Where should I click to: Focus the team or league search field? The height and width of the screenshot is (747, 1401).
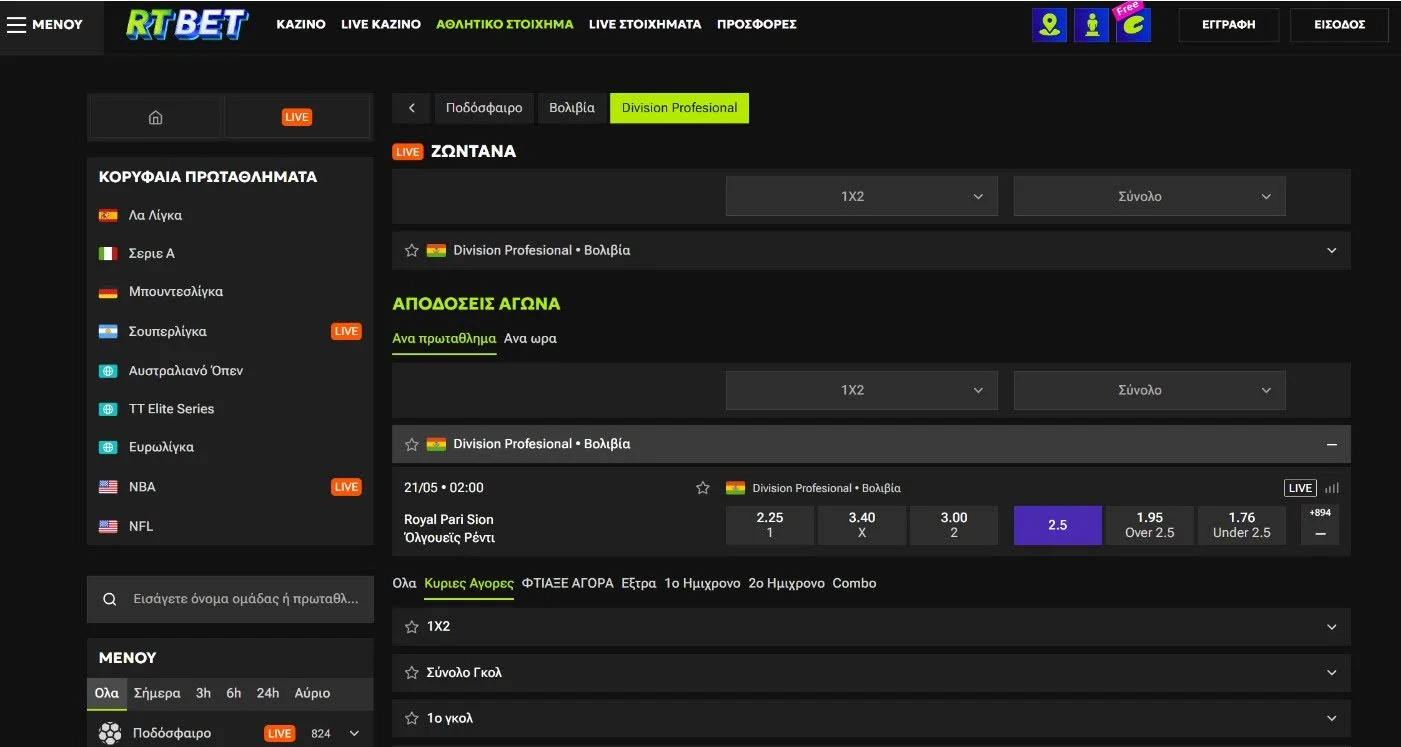230,599
